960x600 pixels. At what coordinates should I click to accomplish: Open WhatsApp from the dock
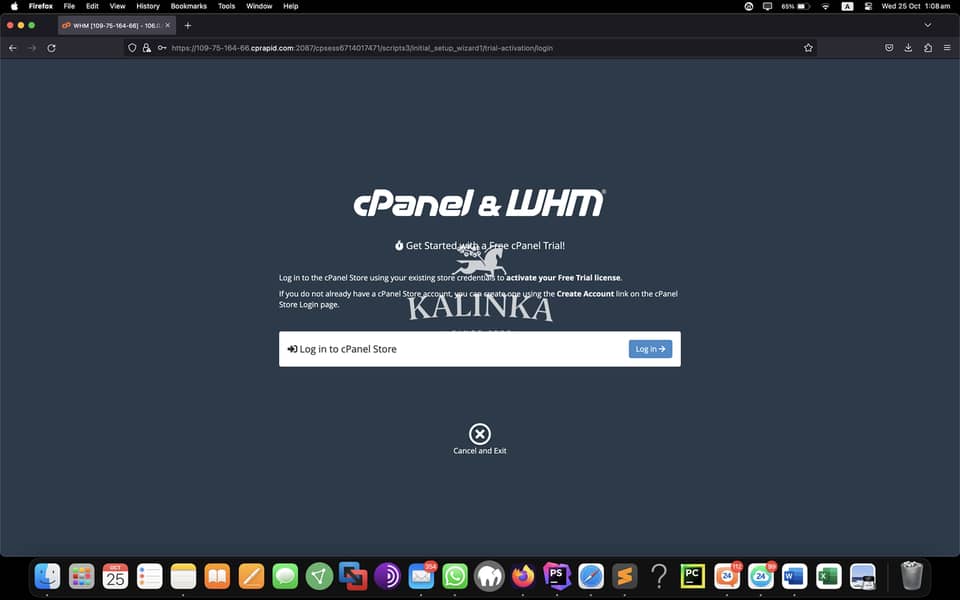pos(455,576)
